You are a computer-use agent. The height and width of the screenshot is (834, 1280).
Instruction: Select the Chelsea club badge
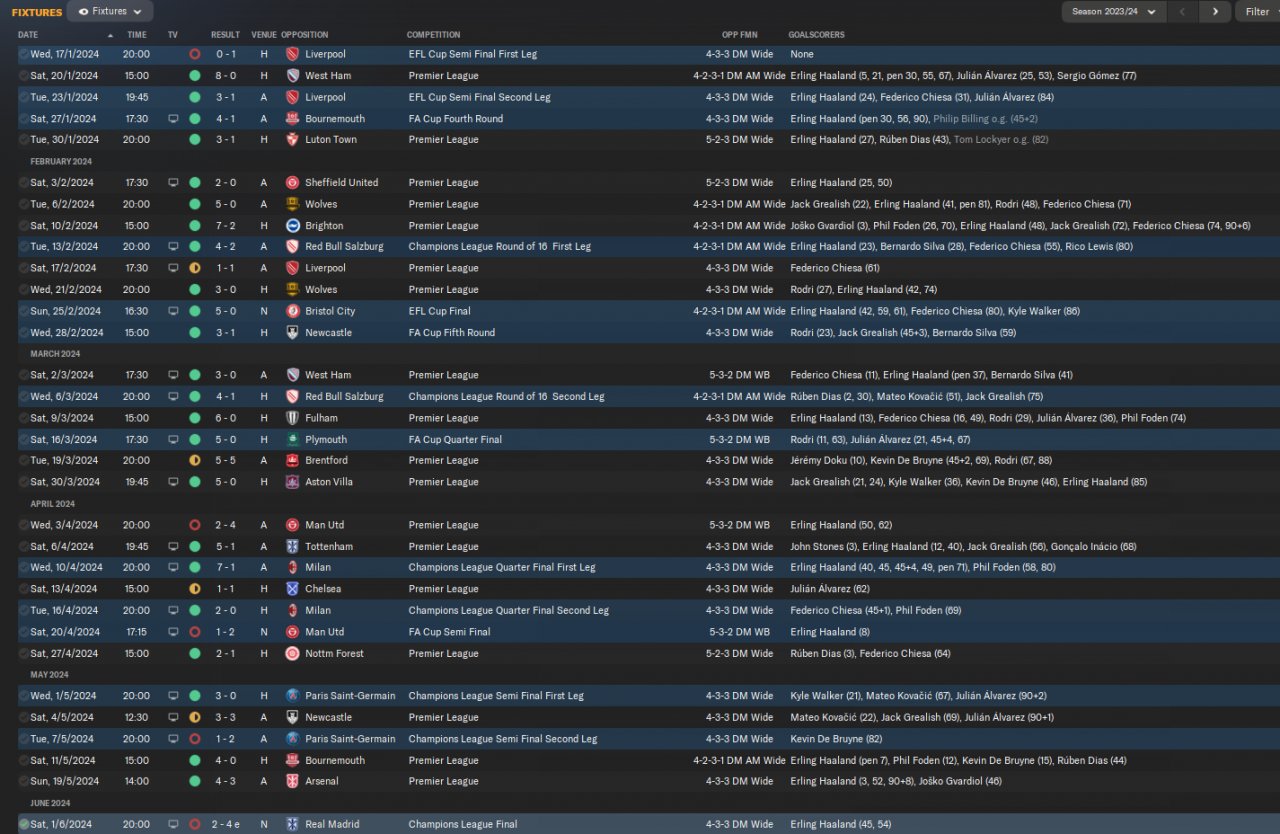click(x=292, y=589)
